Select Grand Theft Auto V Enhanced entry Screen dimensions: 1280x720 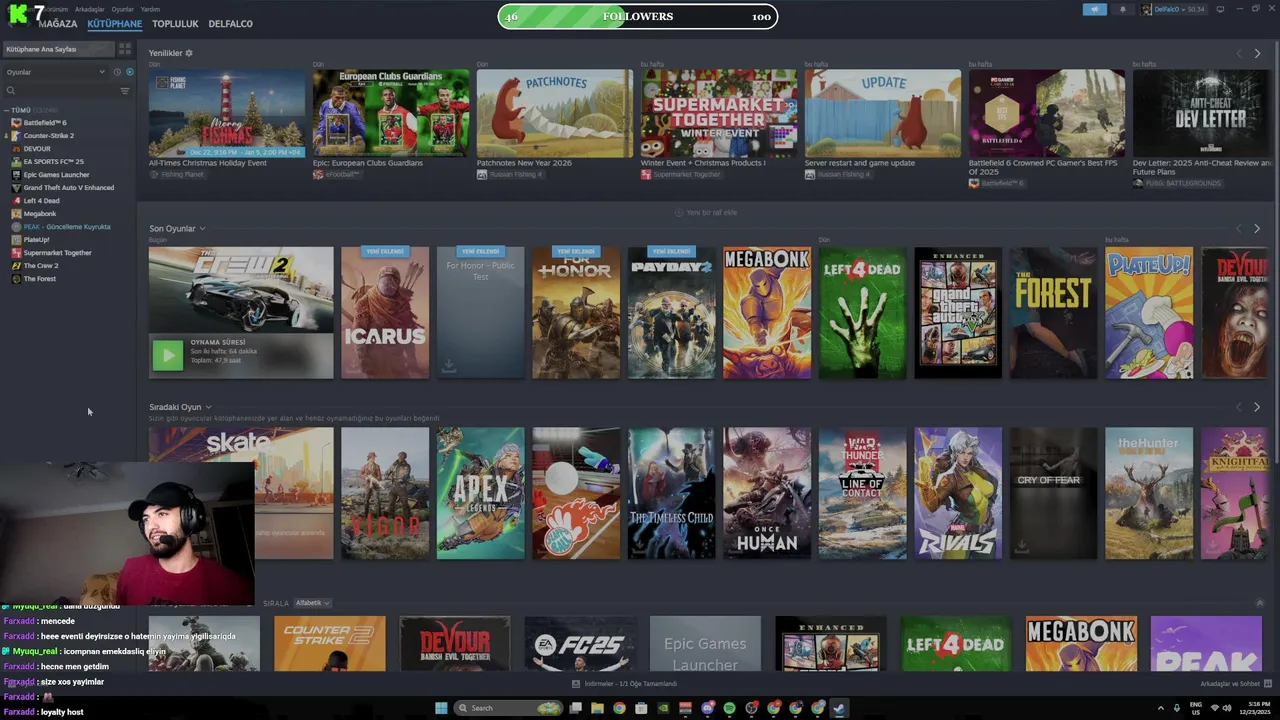pyautogui.click(x=68, y=188)
